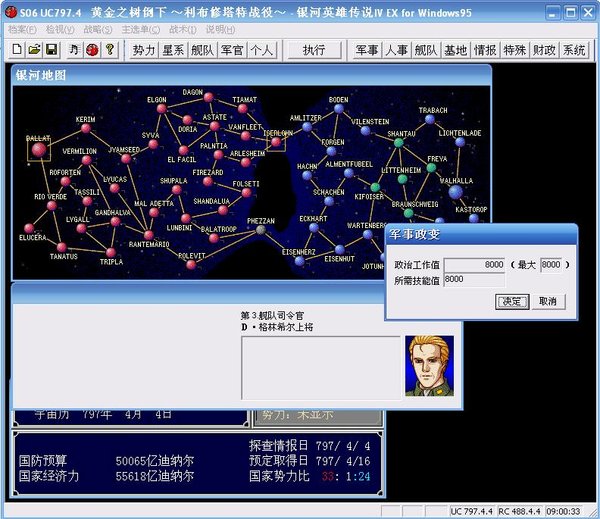Select the KERIM star node
Viewport: 600px width, 519px height.
86,129
